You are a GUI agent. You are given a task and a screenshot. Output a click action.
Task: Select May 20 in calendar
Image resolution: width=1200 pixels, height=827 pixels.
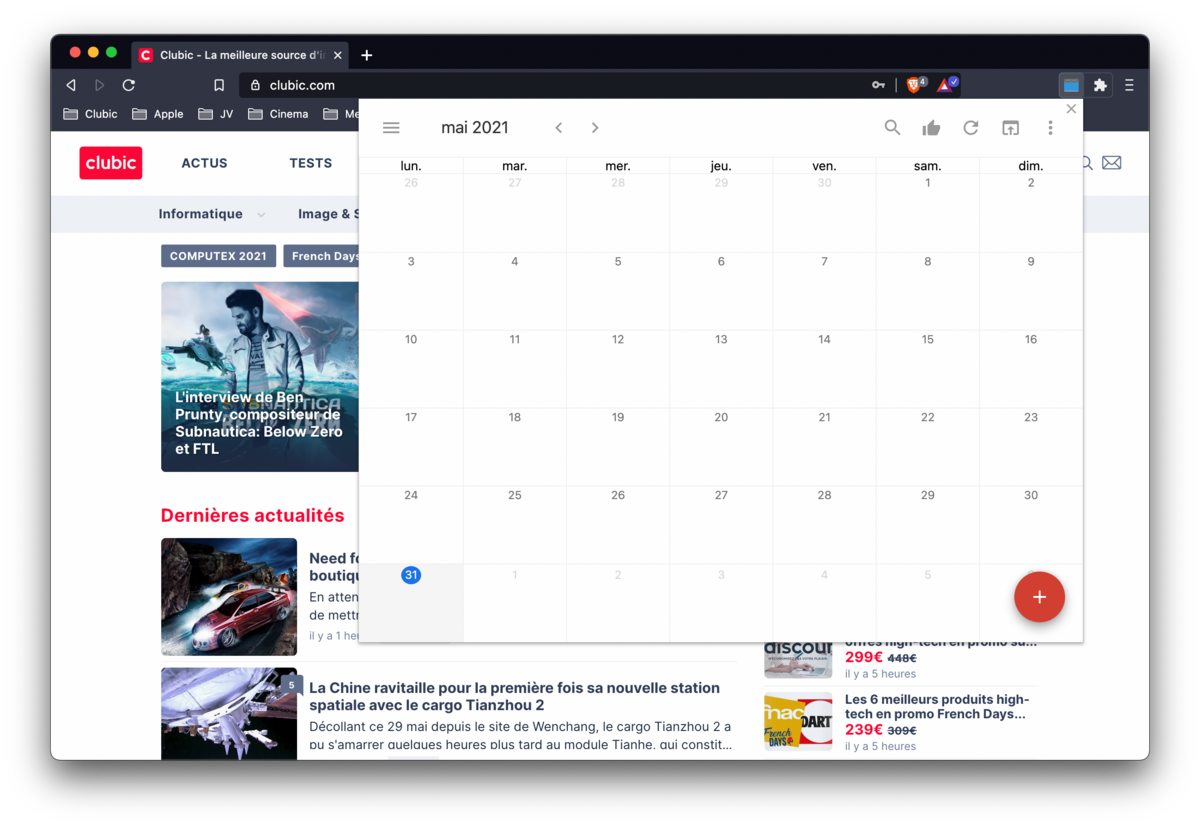click(x=721, y=418)
